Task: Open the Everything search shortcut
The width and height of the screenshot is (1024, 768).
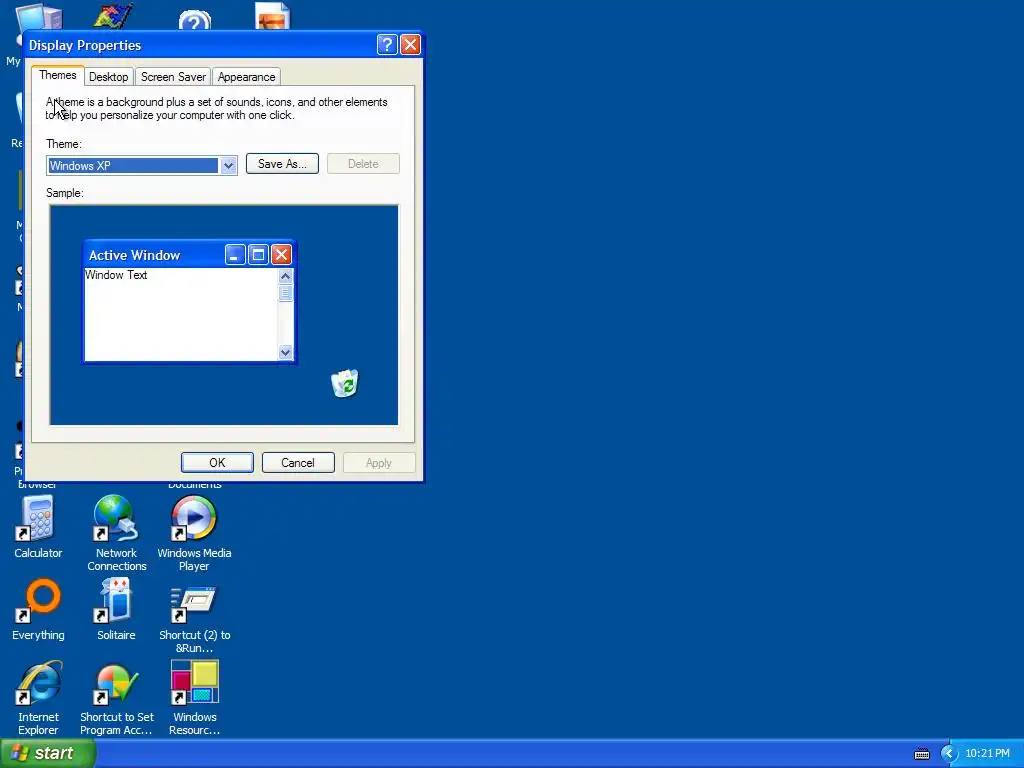Action: pos(38,609)
